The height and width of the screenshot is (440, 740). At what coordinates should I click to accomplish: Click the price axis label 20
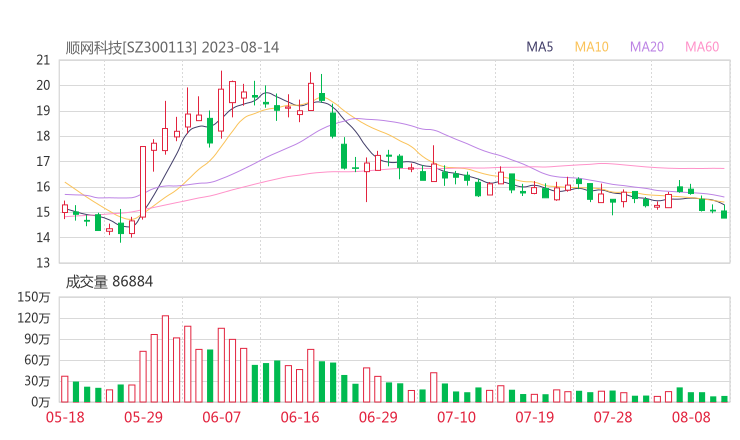tap(43, 85)
